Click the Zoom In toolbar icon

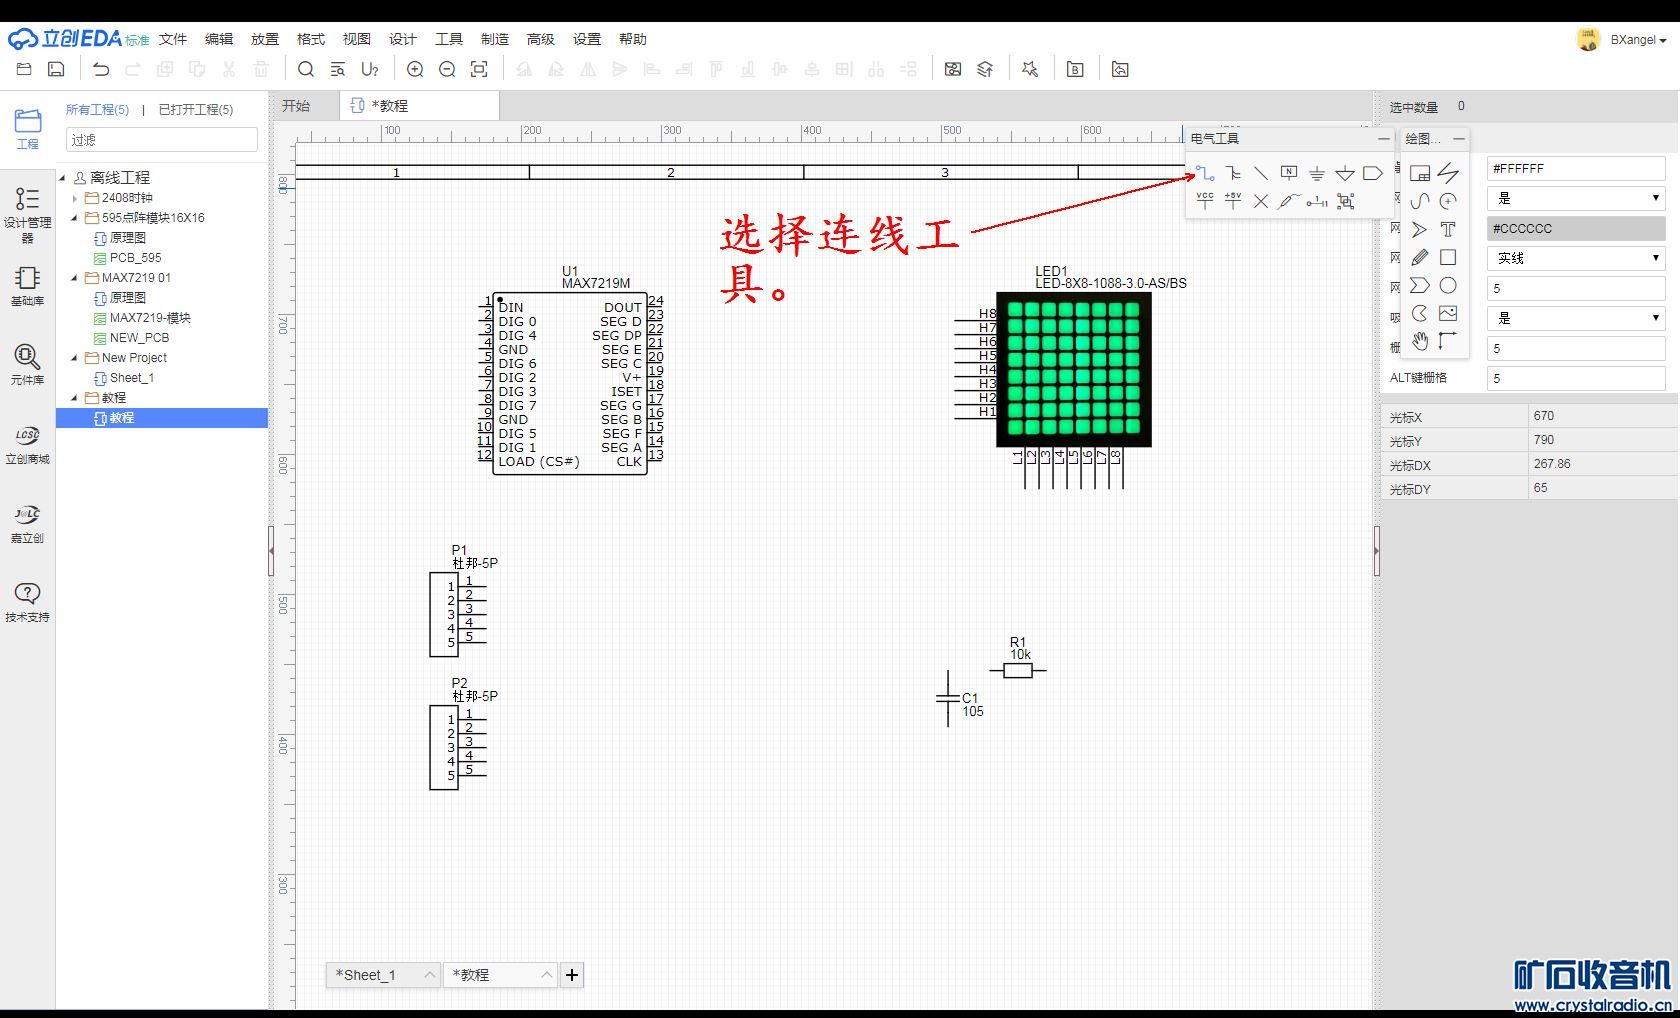pos(415,69)
